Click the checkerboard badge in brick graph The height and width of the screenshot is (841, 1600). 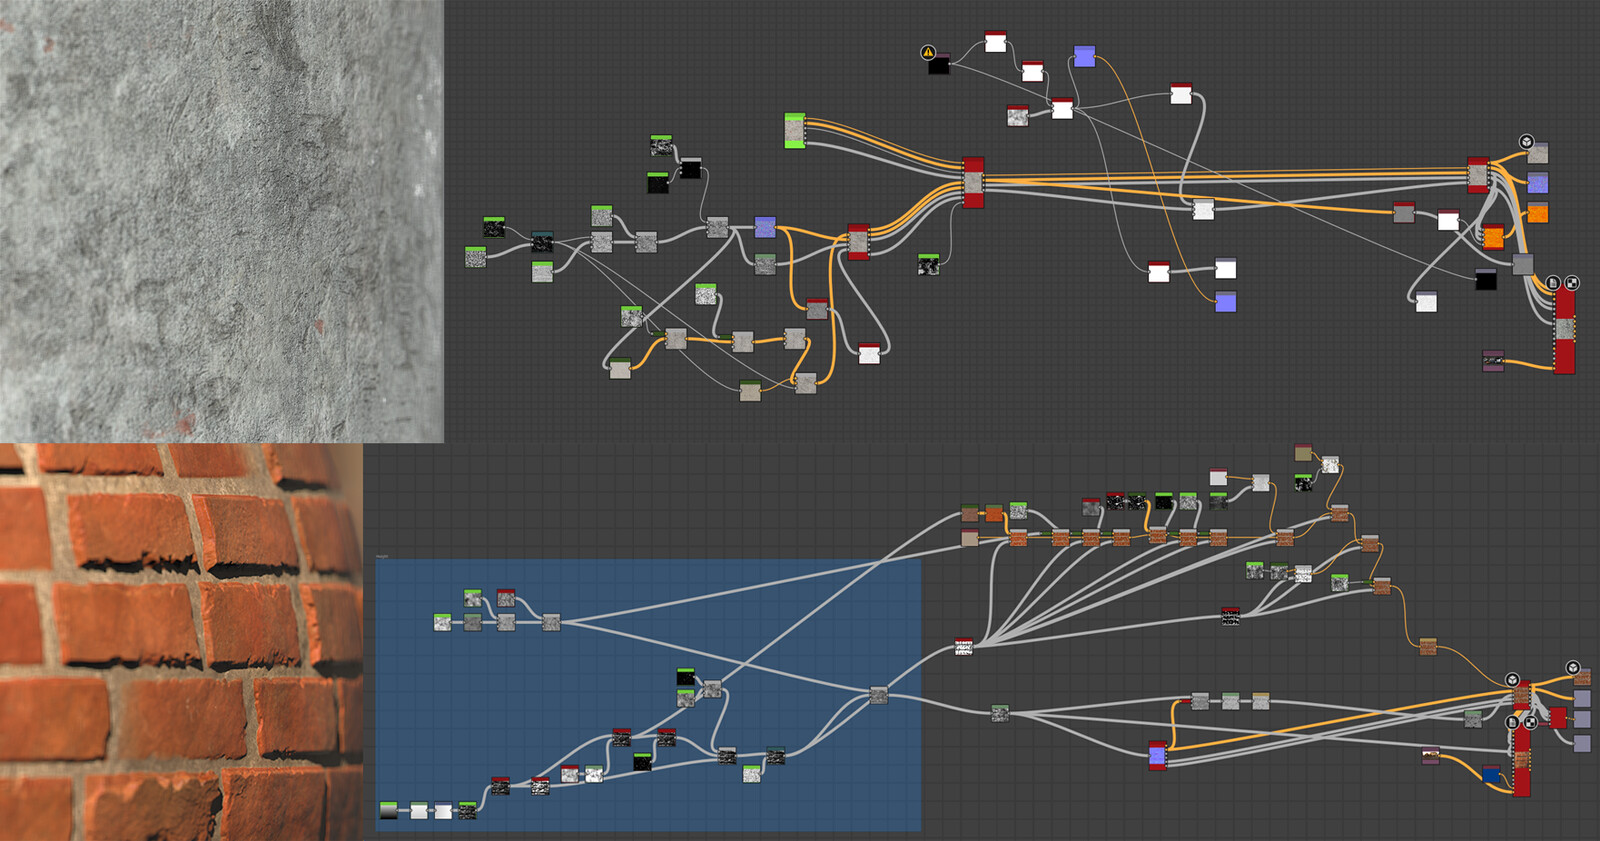coord(1530,722)
